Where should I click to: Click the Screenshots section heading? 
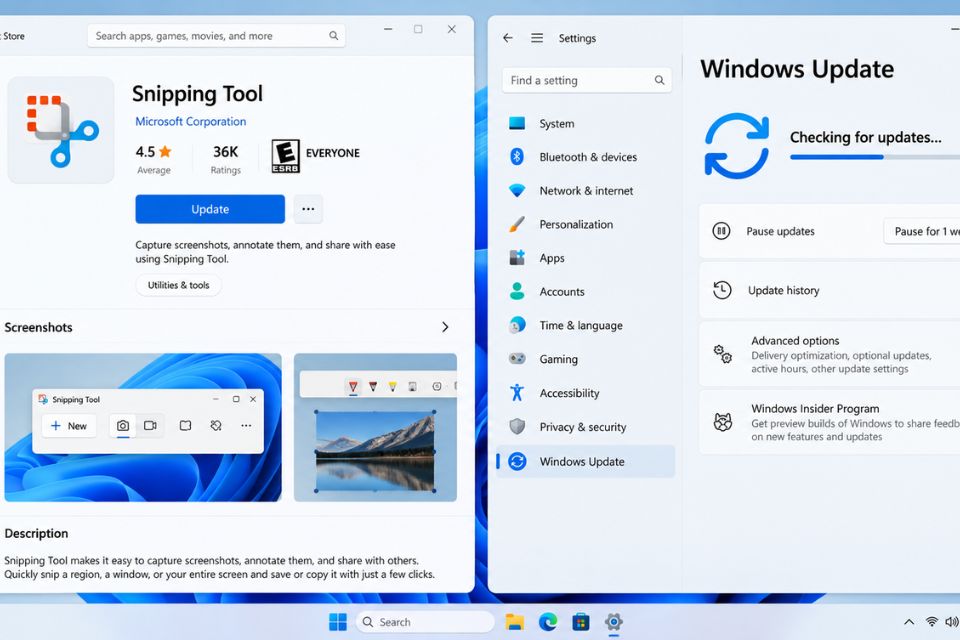(x=38, y=327)
